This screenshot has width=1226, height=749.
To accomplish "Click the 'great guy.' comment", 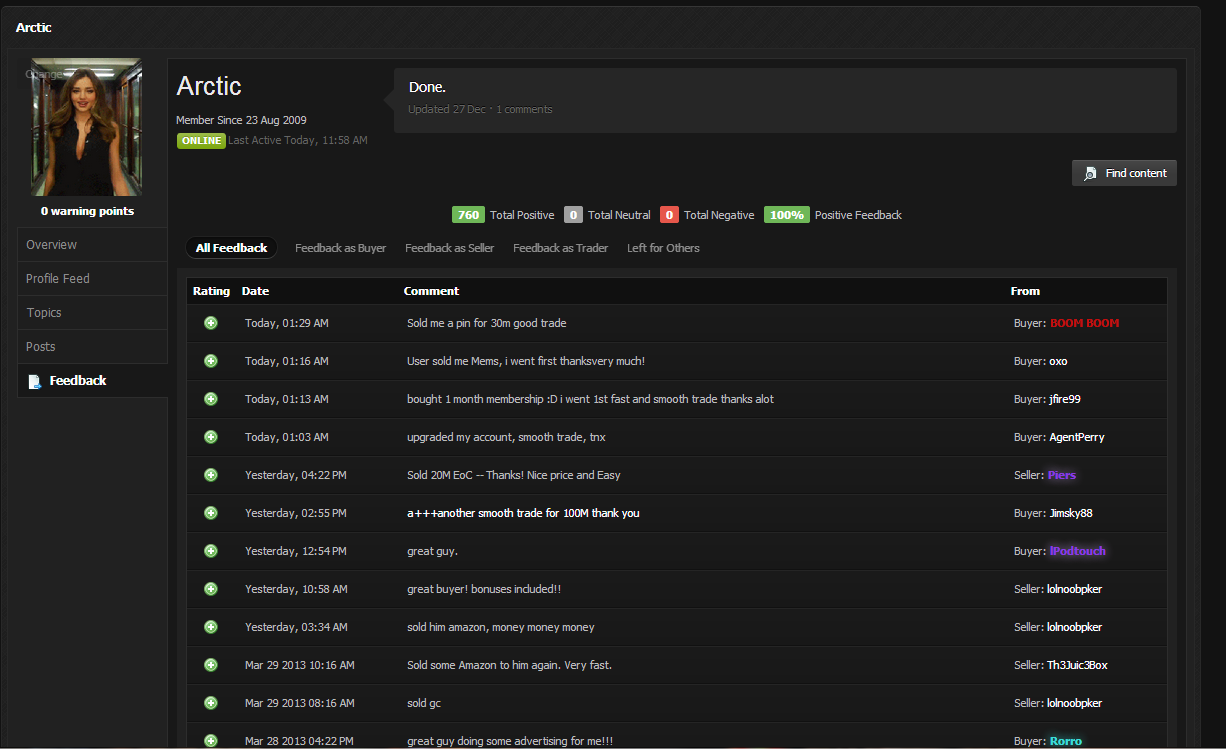I will [432, 551].
